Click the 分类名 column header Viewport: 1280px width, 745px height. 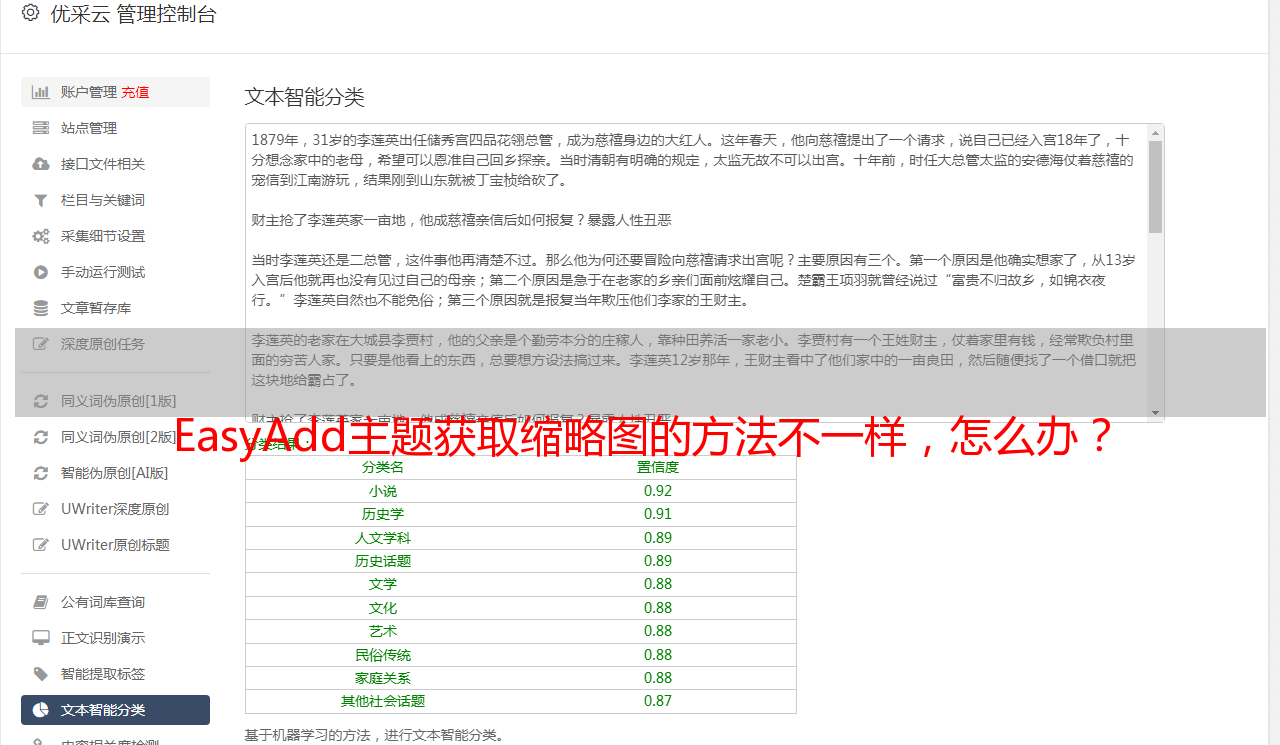point(383,467)
